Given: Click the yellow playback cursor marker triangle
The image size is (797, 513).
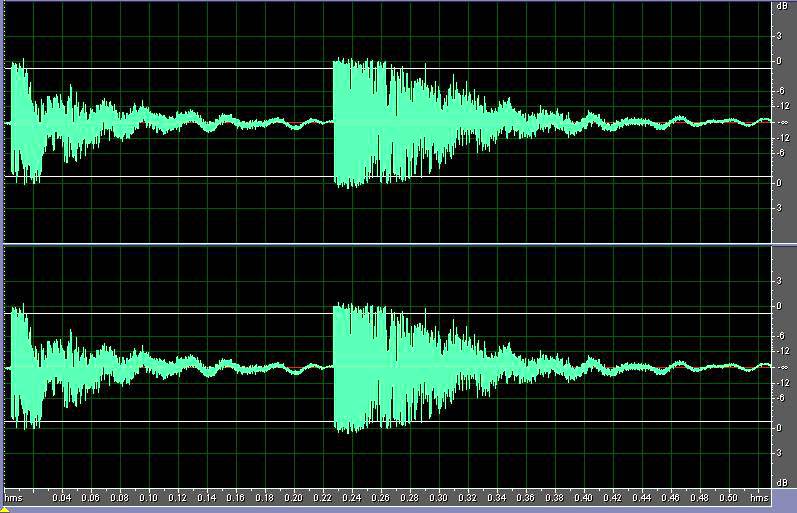Looking at the screenshot, I should point(5,509).
